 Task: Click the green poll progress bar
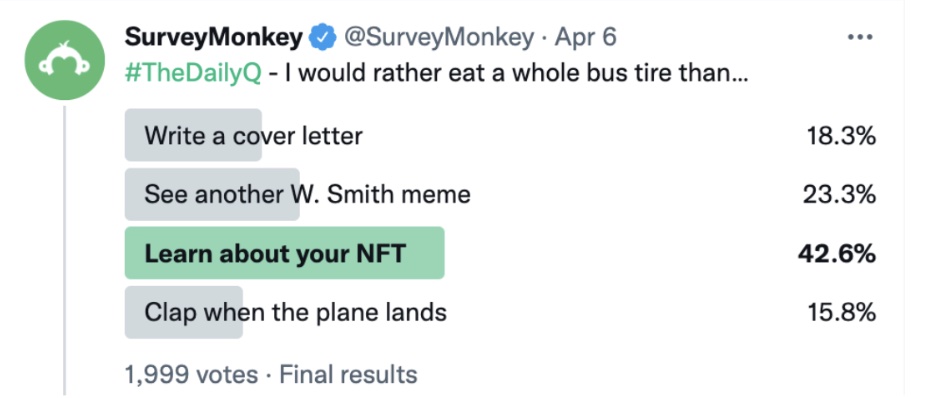[x=284, y=253]
